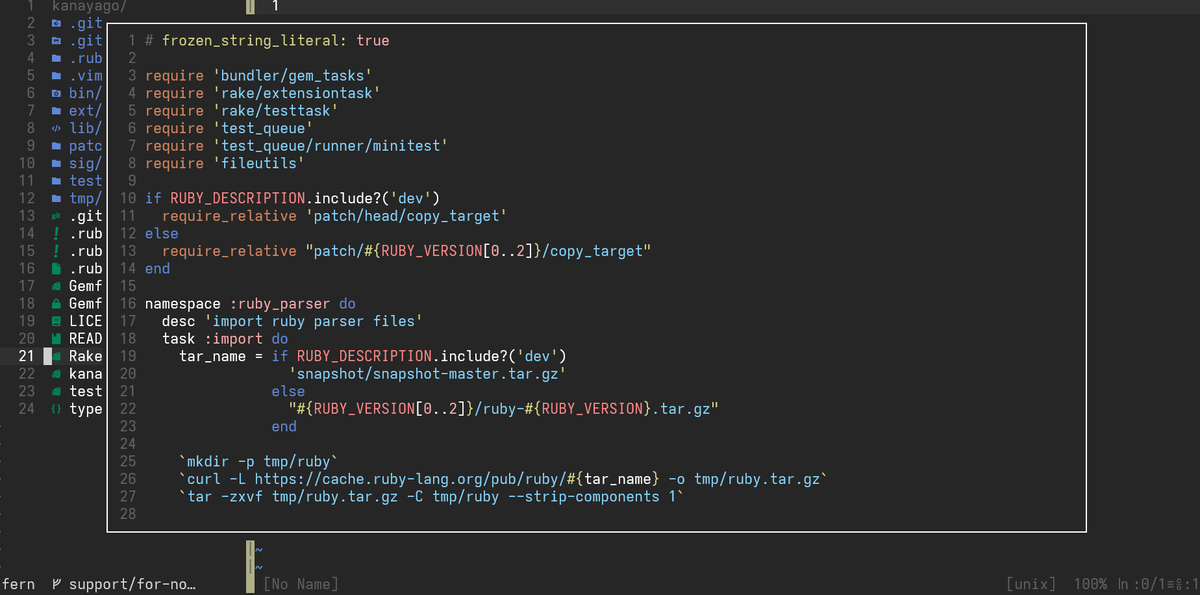
Task: Select the Rake file entry
Action: pos(86,356)
